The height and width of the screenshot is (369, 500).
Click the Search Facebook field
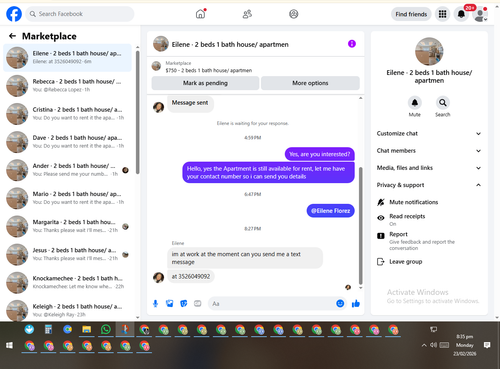coord(80,14)
